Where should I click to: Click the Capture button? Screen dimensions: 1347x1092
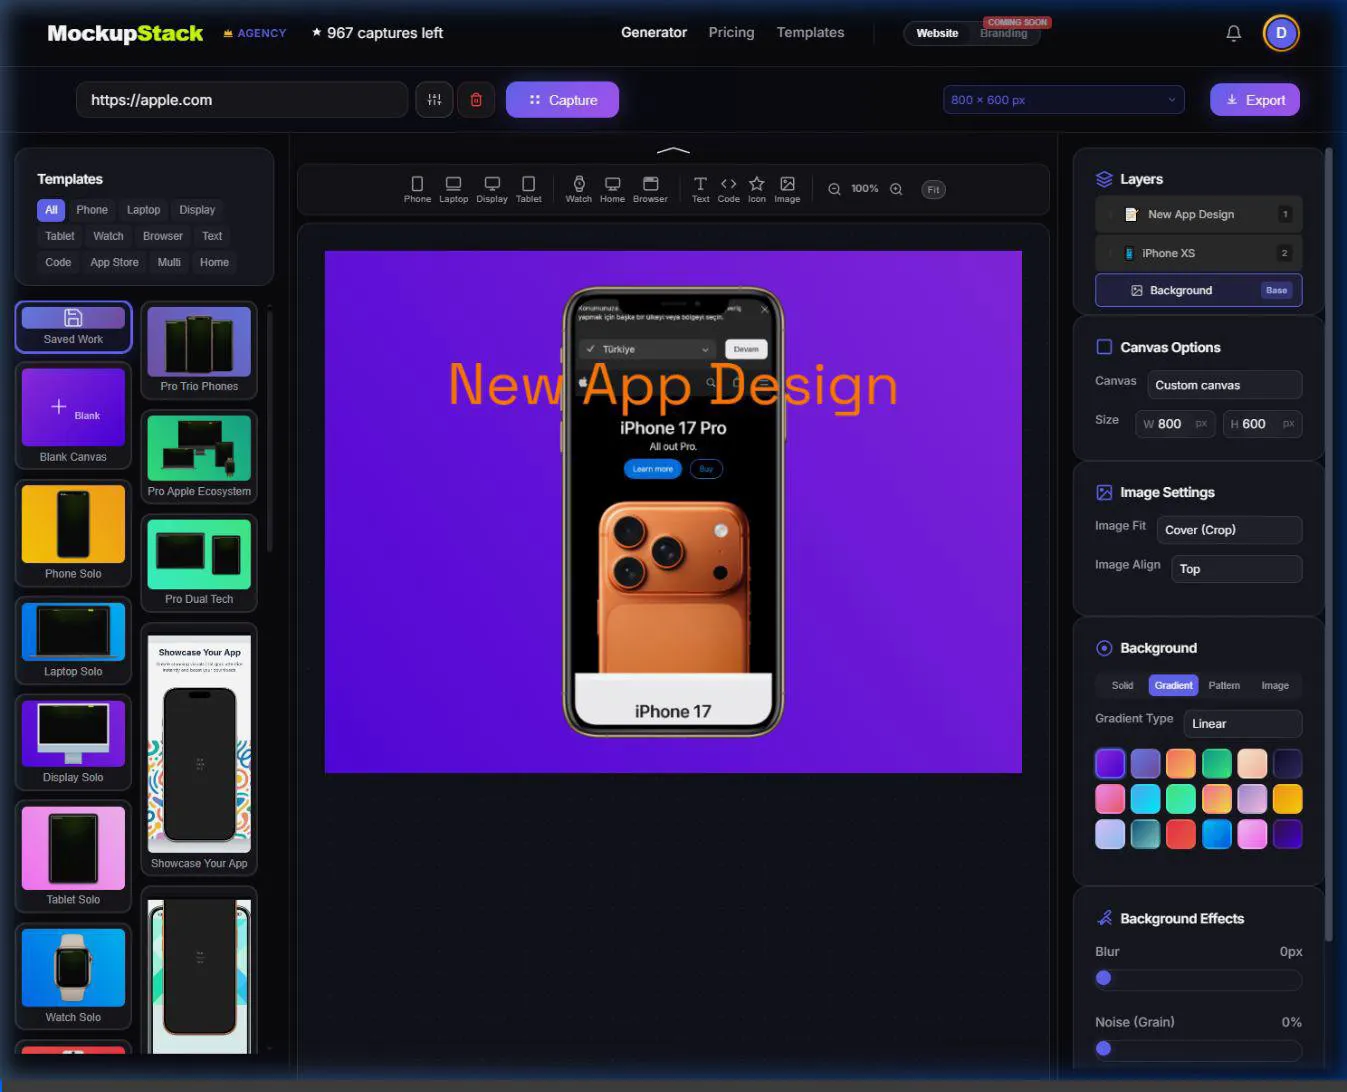[562, 100]
